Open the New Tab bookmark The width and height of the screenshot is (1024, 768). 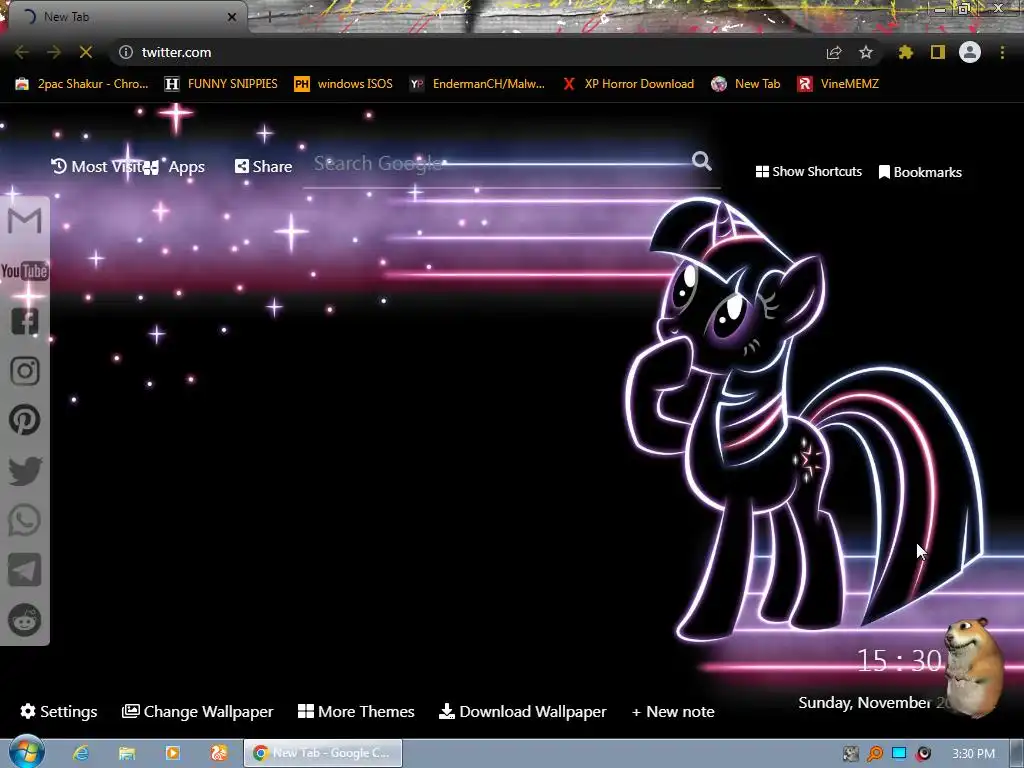click(746, 84)
